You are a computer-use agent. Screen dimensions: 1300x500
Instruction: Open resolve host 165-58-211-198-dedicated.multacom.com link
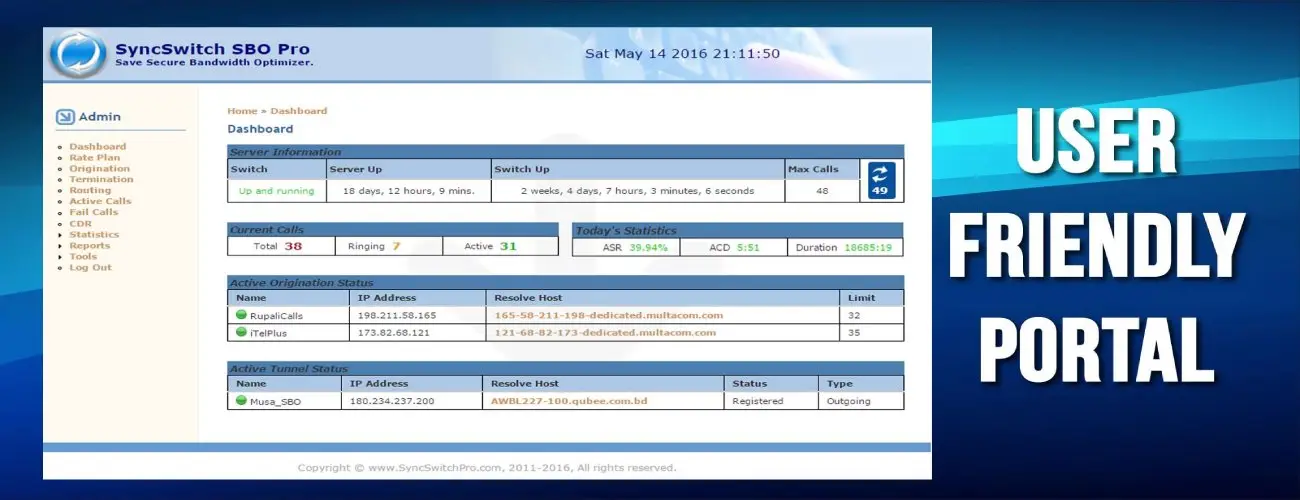[x=609, y=315]
